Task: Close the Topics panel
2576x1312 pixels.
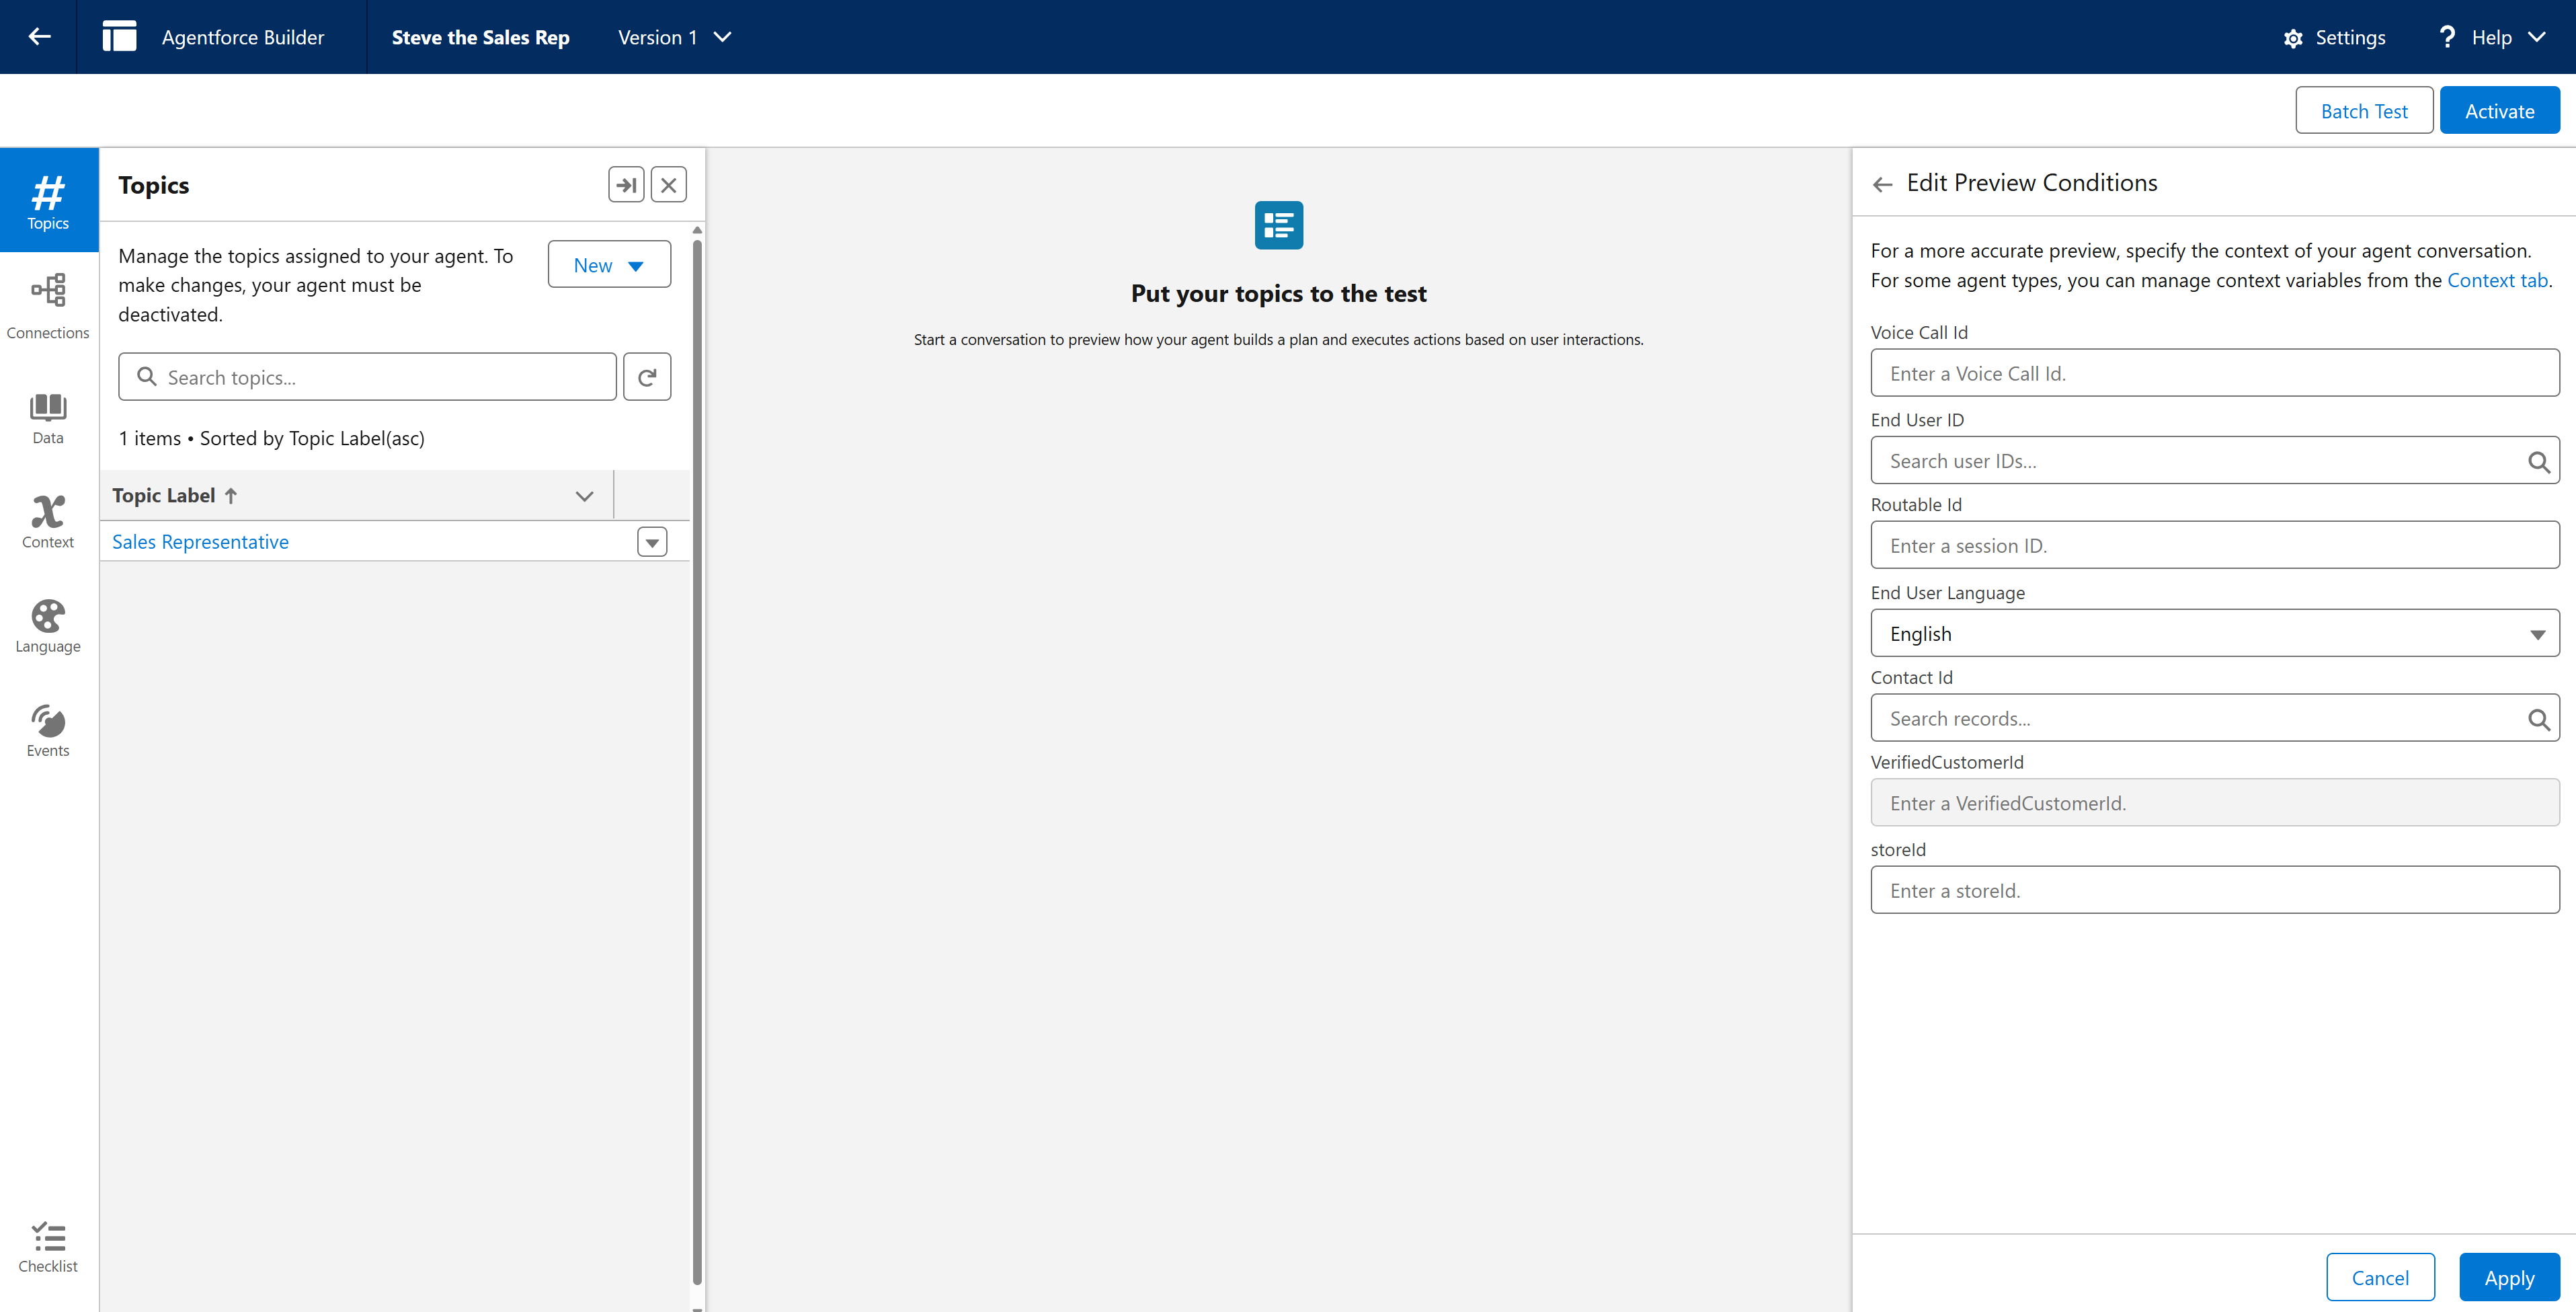Action: pyautogui.click(x=668, y=185)
